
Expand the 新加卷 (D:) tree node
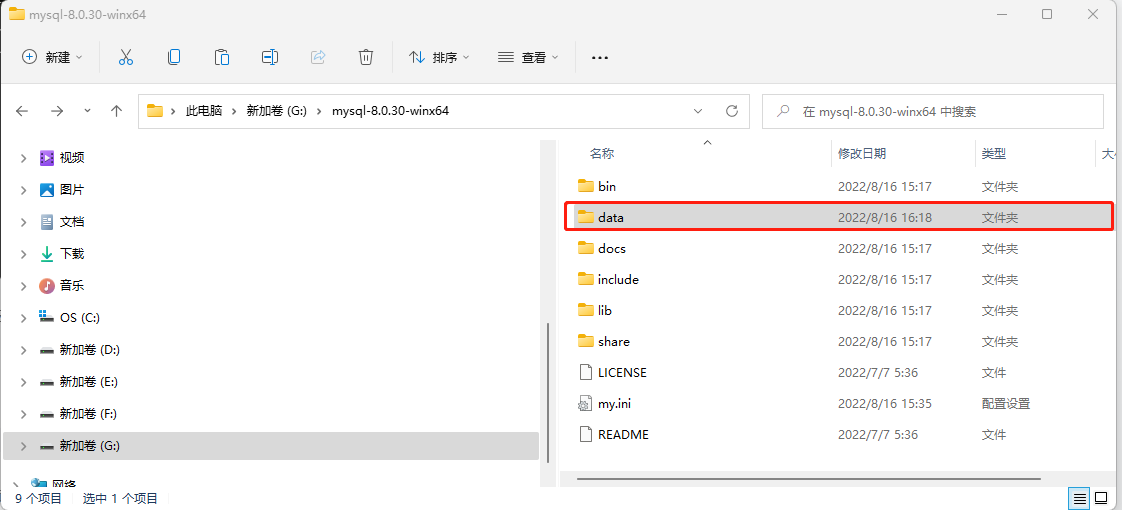(24, 350)
